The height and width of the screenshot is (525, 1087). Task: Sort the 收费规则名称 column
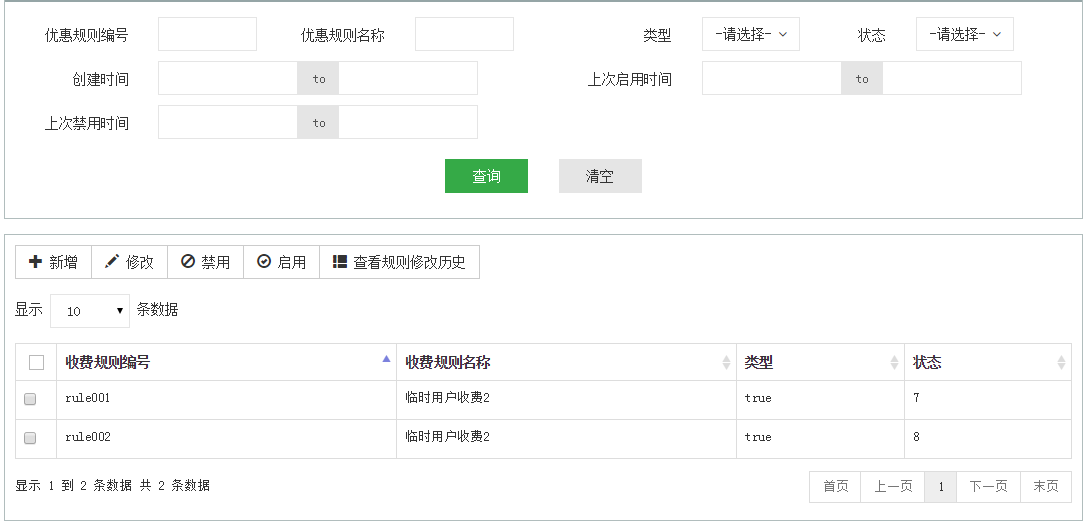(x=726, y=362)
